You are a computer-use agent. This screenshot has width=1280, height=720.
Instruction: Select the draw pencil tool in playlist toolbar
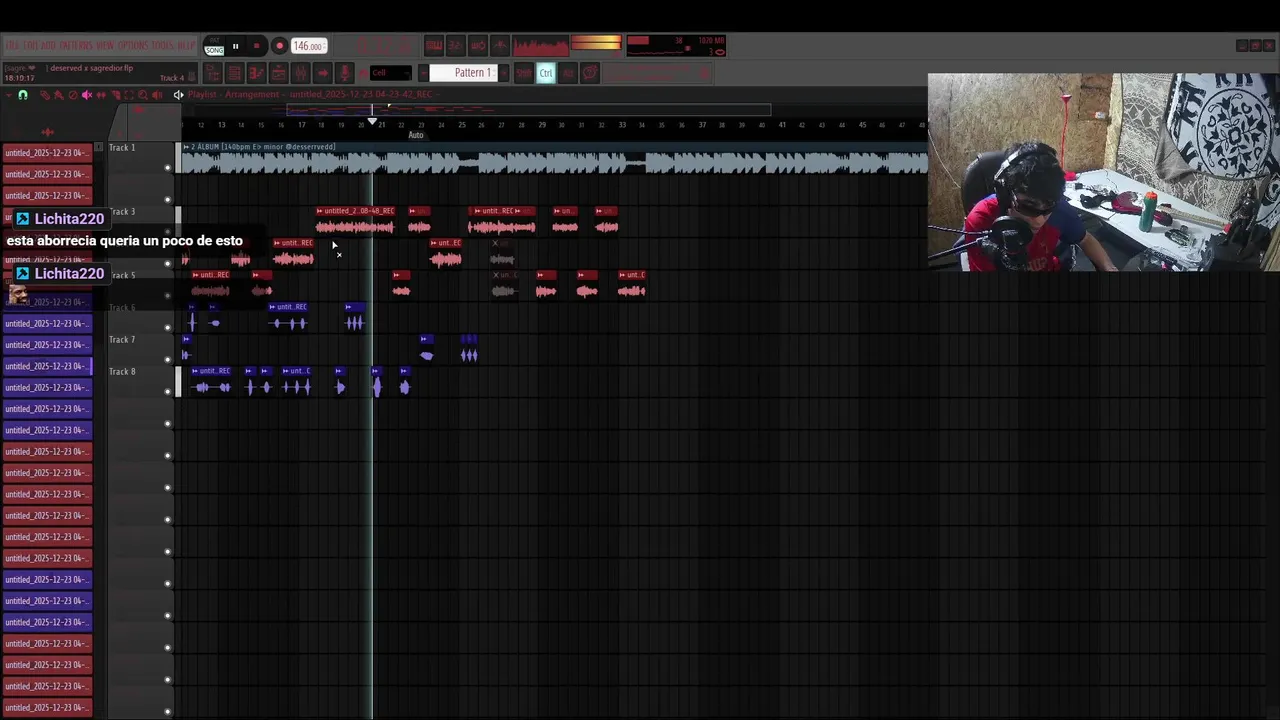point(45,95)
